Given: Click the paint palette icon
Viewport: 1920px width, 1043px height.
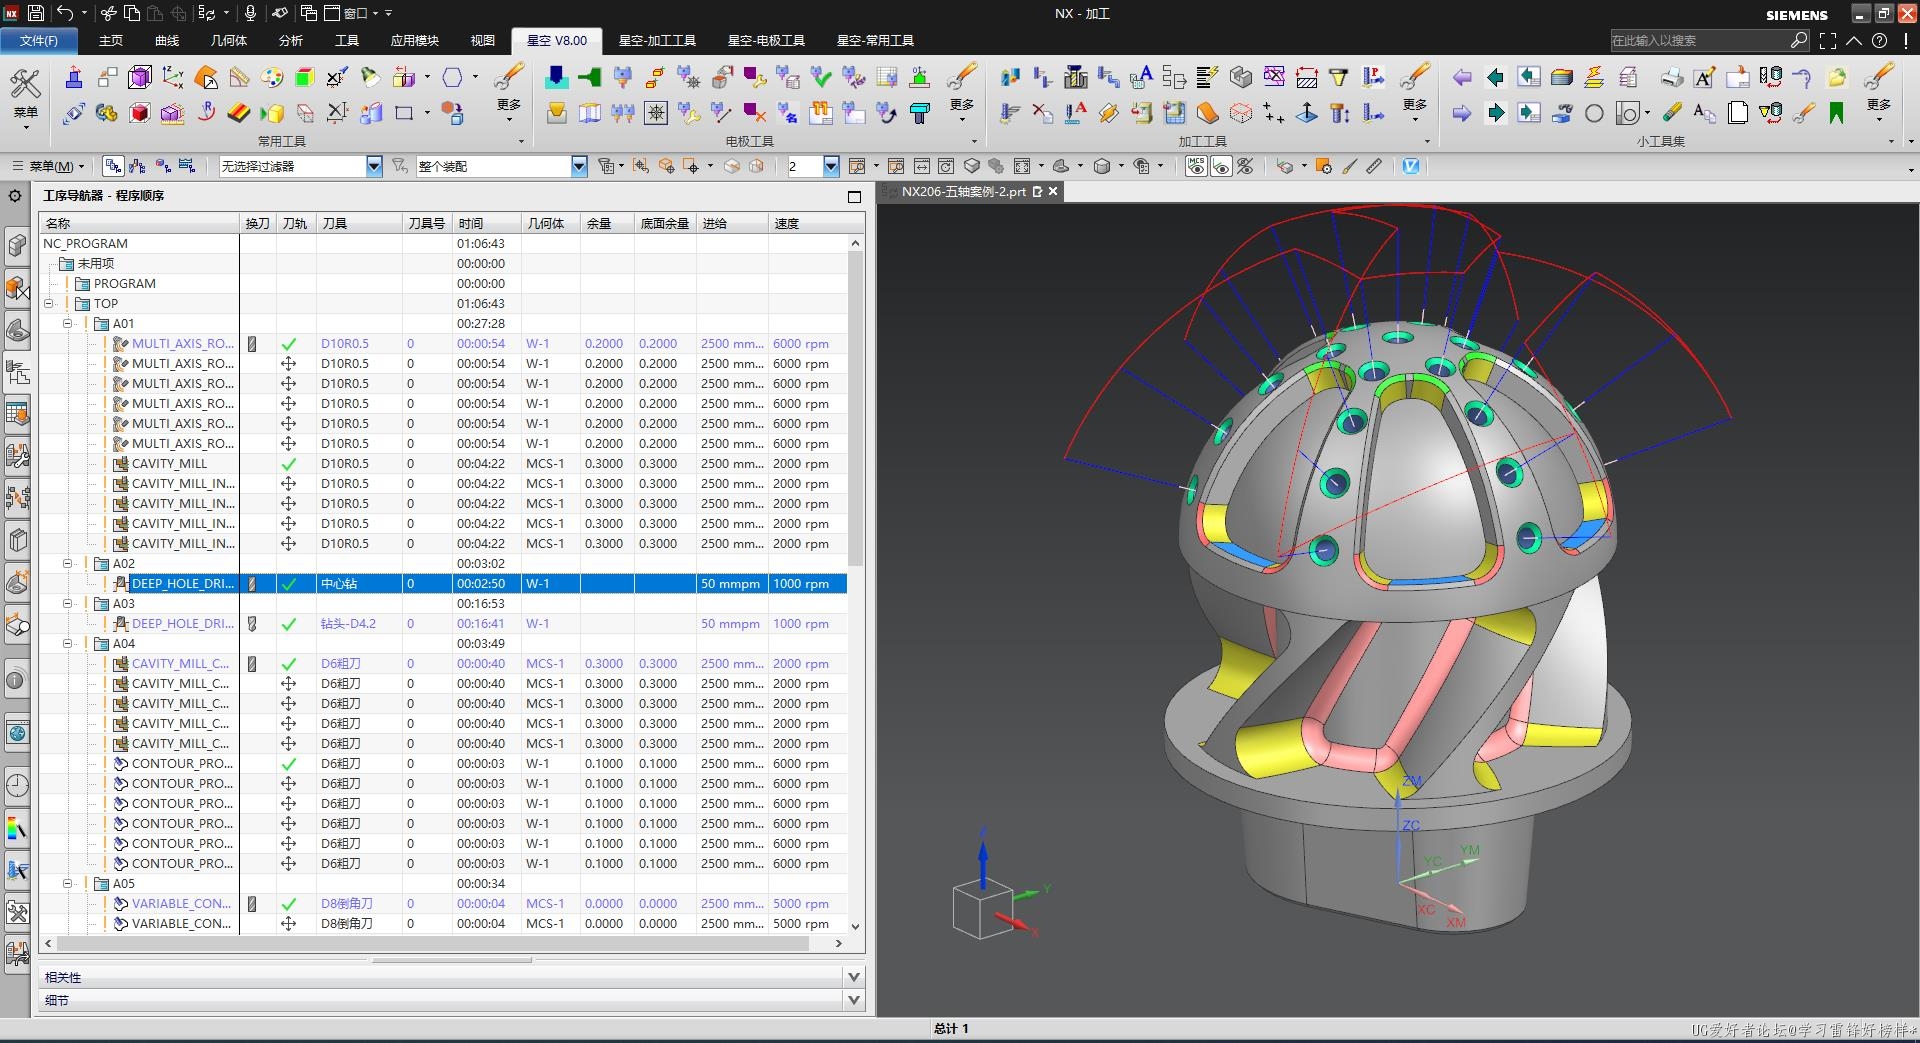Looking at the screenshot, I should pos(271,77).
